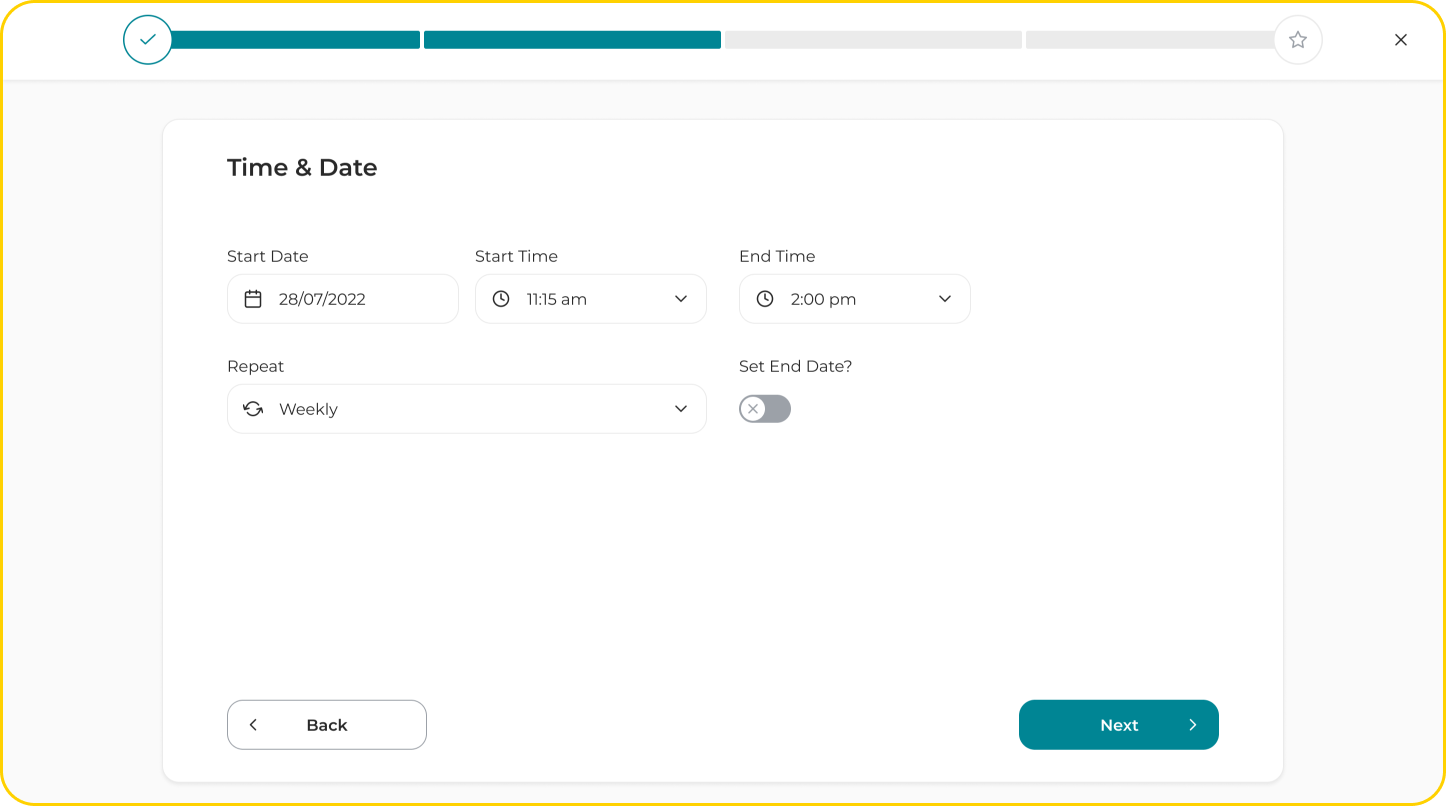Image resolution: width=1446 pixels, height=806 pixels.
Task: Click the Start Date label
Action: pos(268,256)
